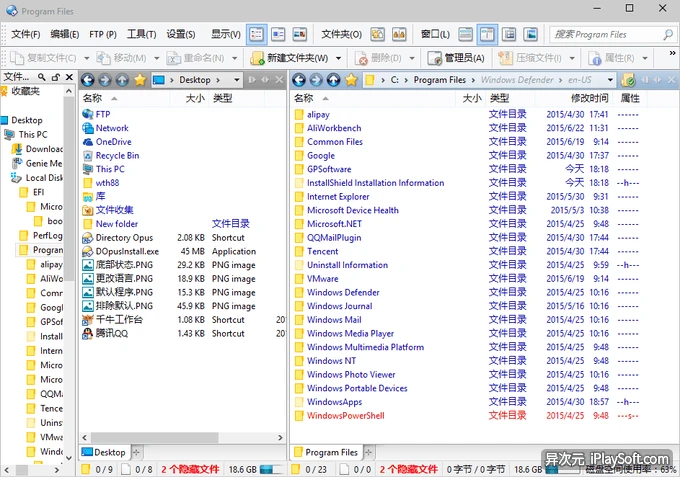Click the 新建文件夹(W) button
This screenshot has width=680, height=477.
coord(289,58)
